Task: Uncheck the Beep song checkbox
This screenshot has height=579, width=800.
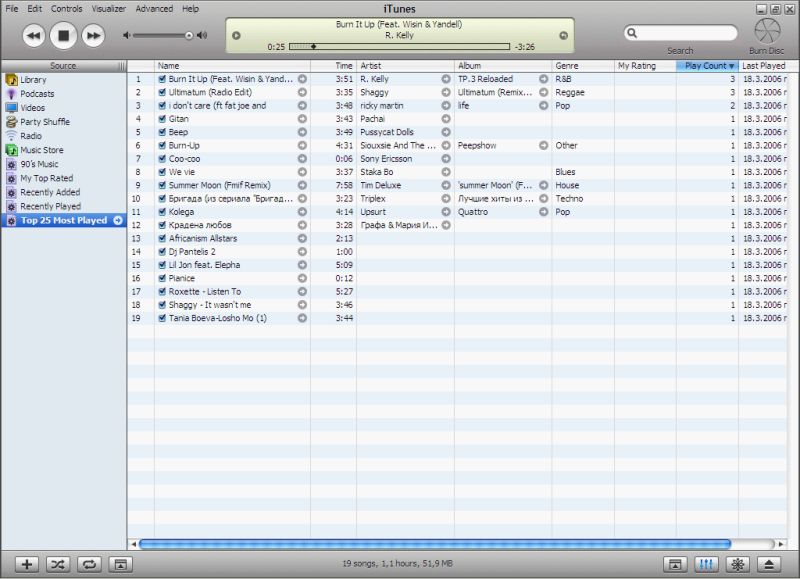Action: pos(162,132)
